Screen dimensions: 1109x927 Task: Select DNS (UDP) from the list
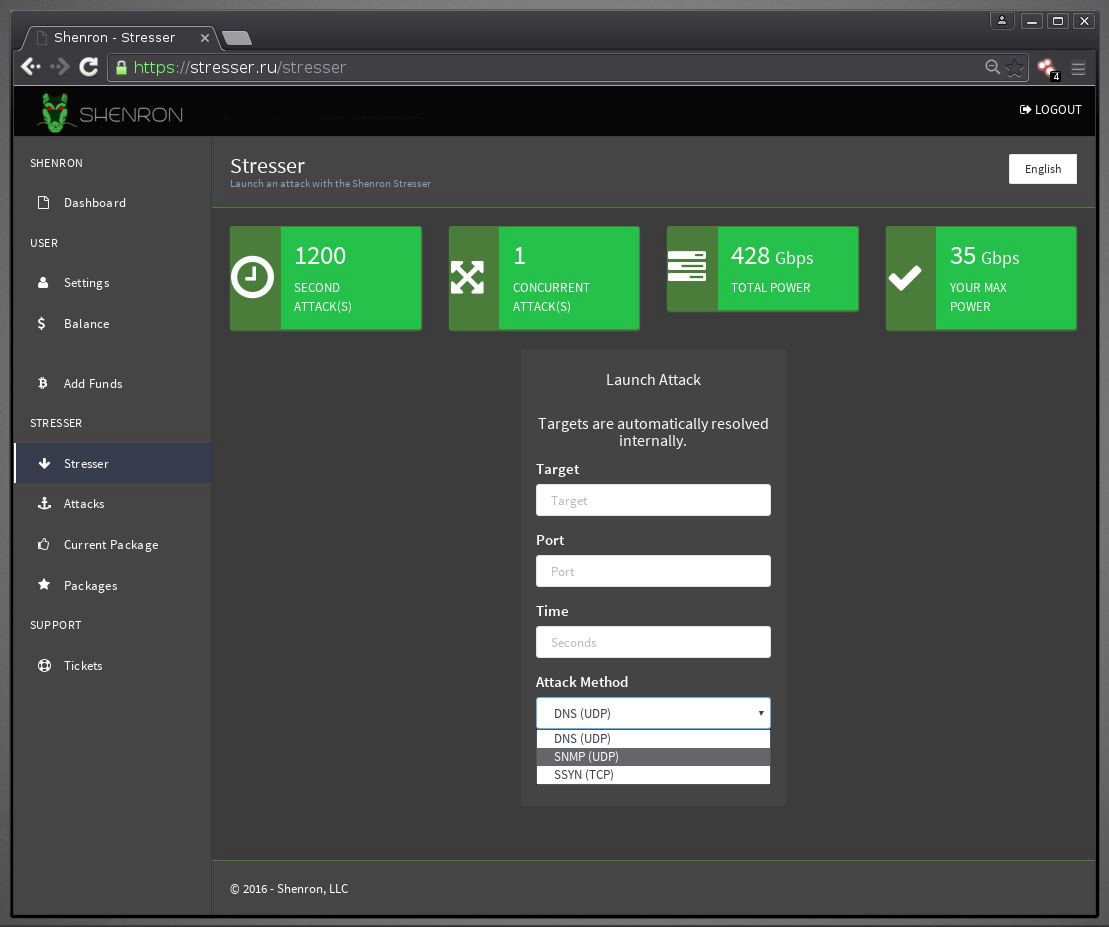click(x=653, y=739)
